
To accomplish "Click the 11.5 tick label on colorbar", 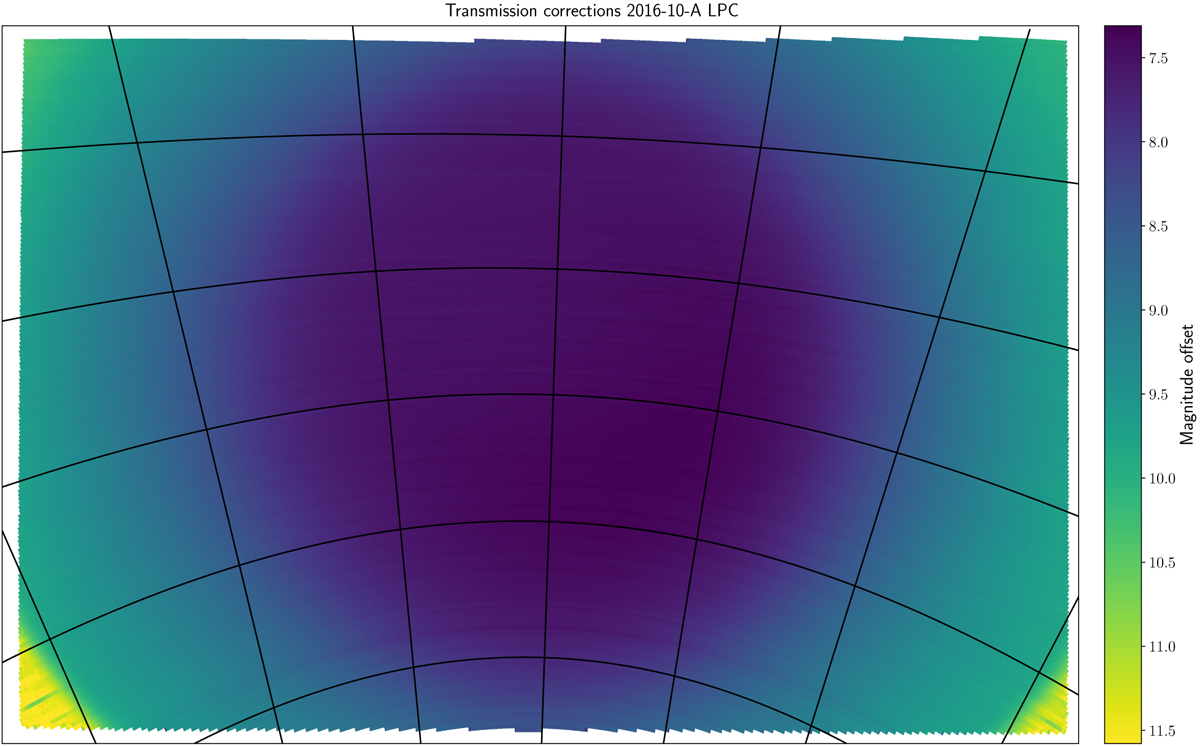I will pos(1163,732).
